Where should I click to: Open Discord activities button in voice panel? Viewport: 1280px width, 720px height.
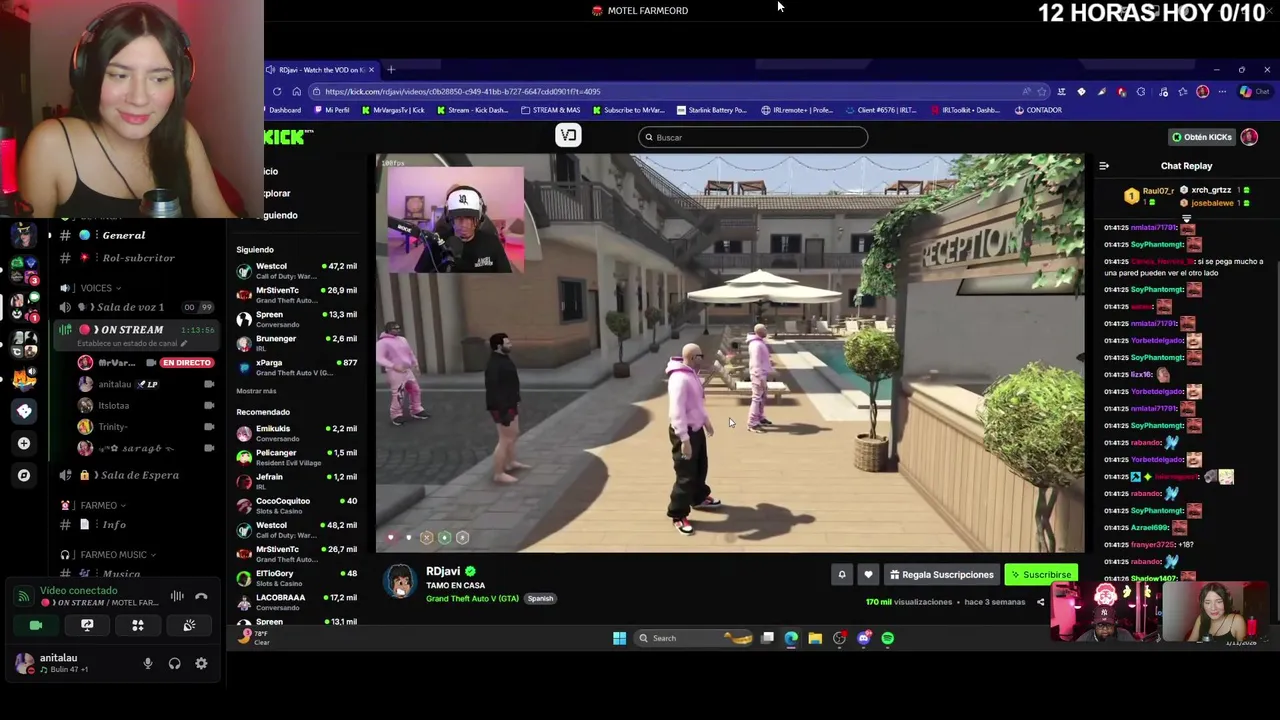(138, 625)
